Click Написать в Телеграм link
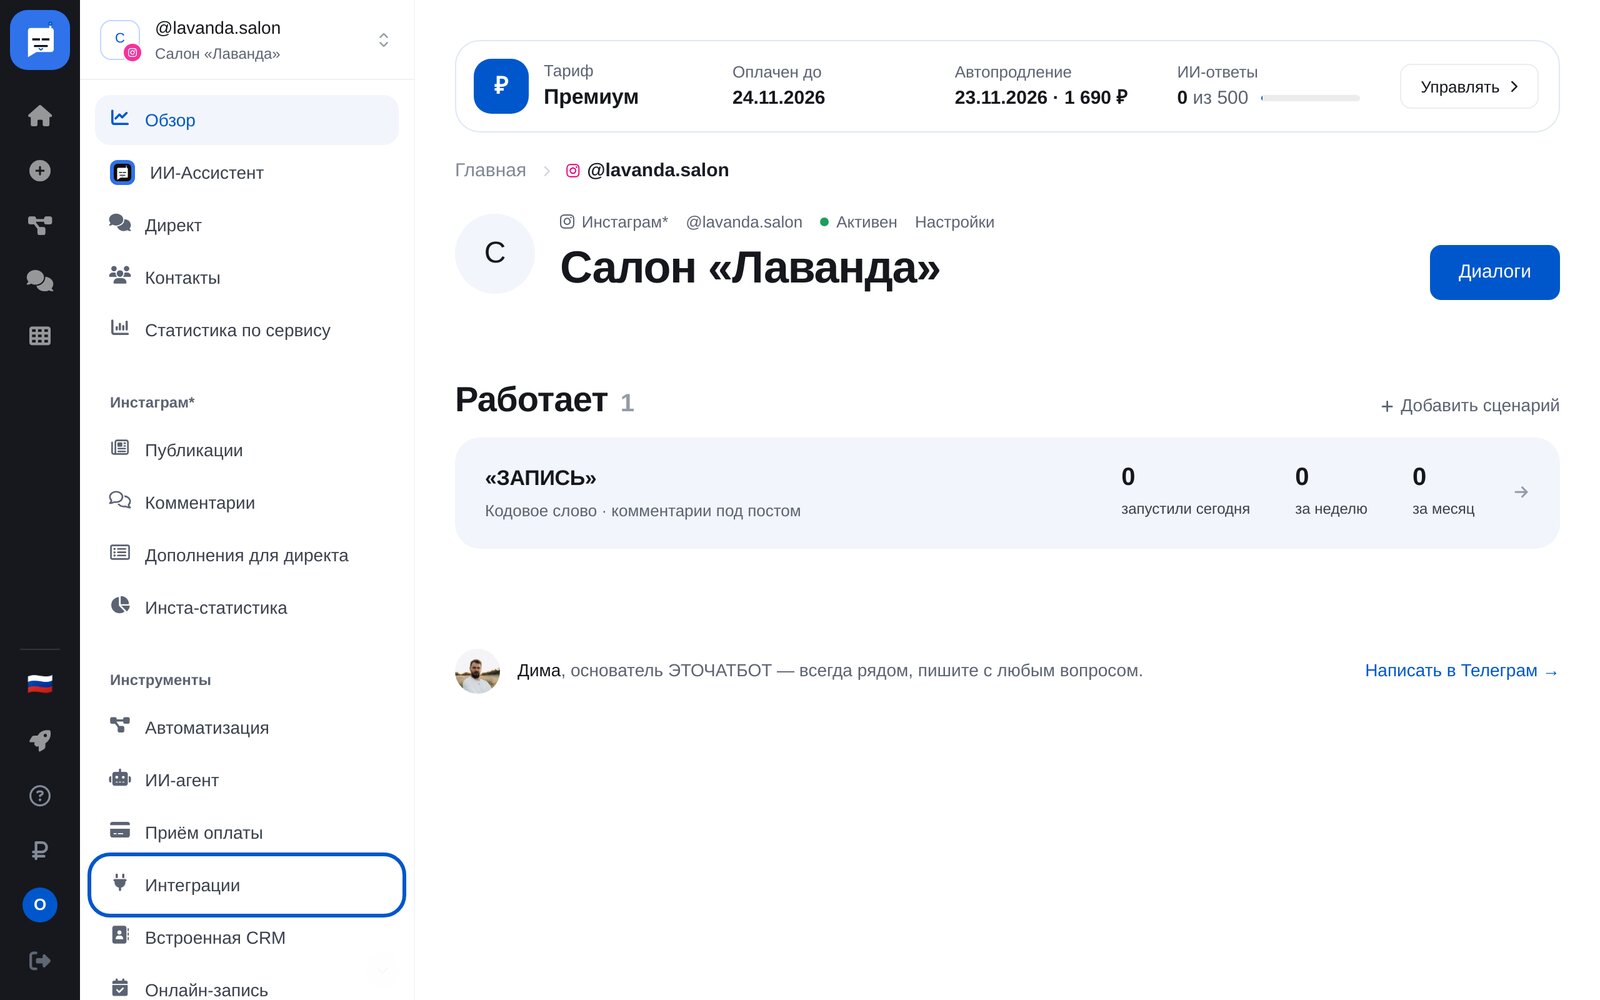Image resolution: width=1600 pixels, height=1000 pixels. click(1462, 671)
